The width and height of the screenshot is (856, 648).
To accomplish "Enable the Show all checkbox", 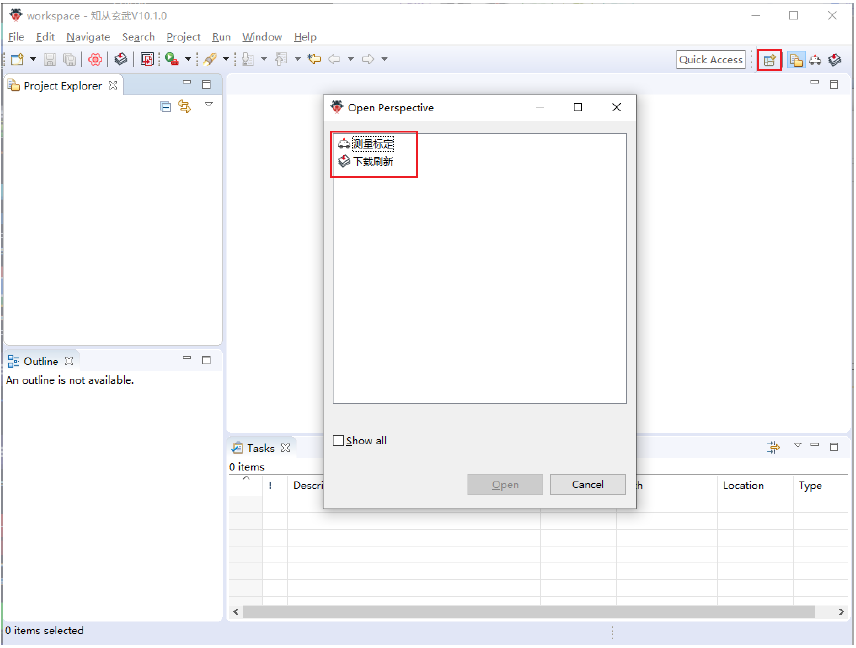I will coord(338,441).
